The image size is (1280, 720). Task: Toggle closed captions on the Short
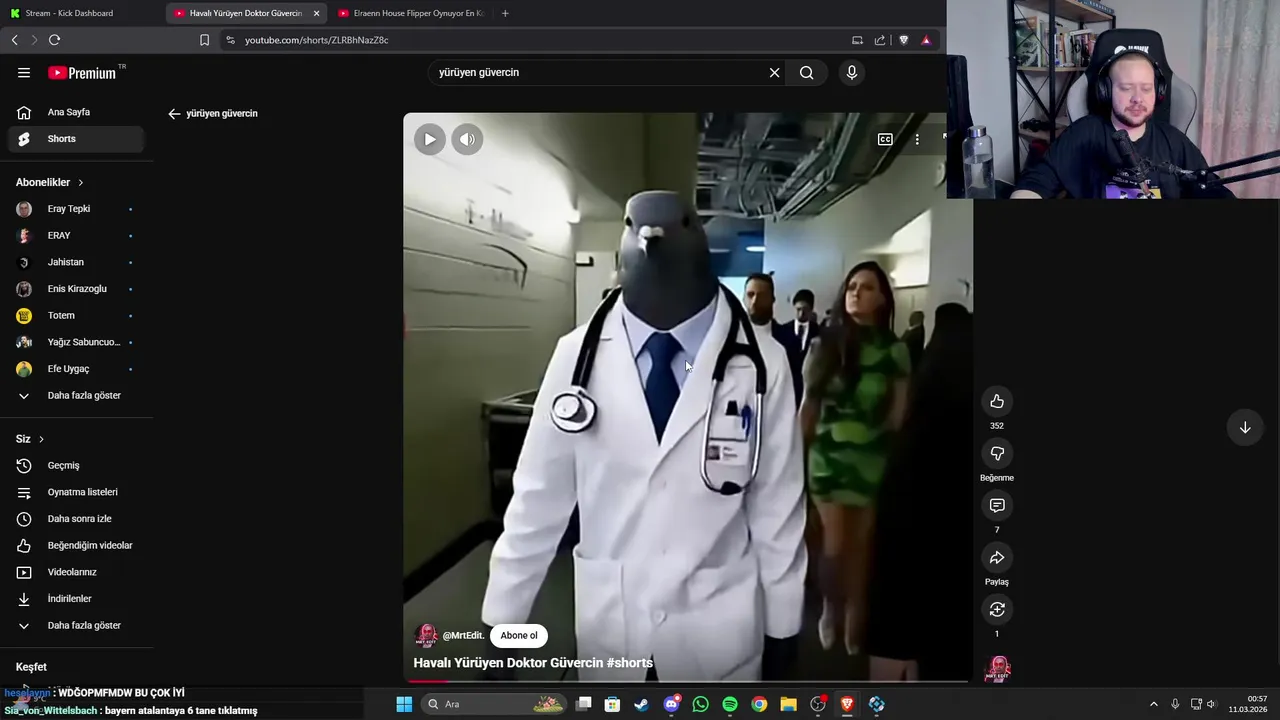pyautogui.click(x=885, y=140)
